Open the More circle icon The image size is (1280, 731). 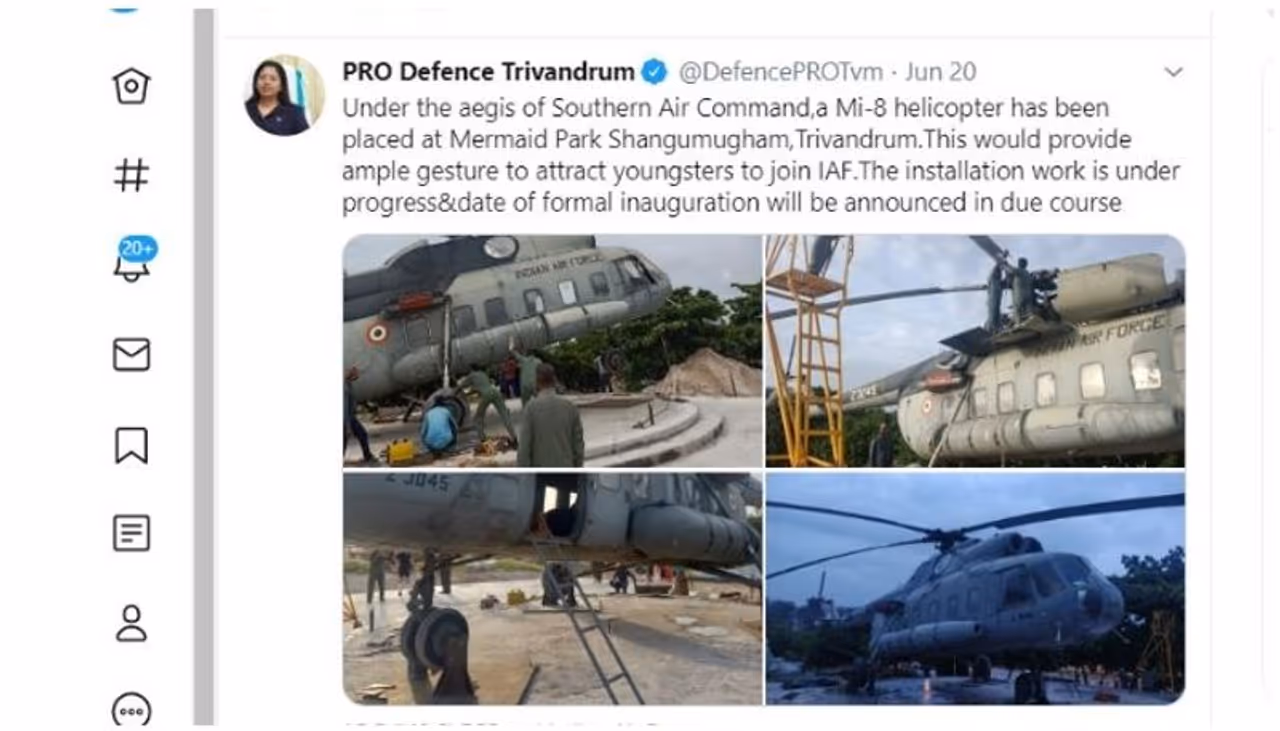pos(131,709)
